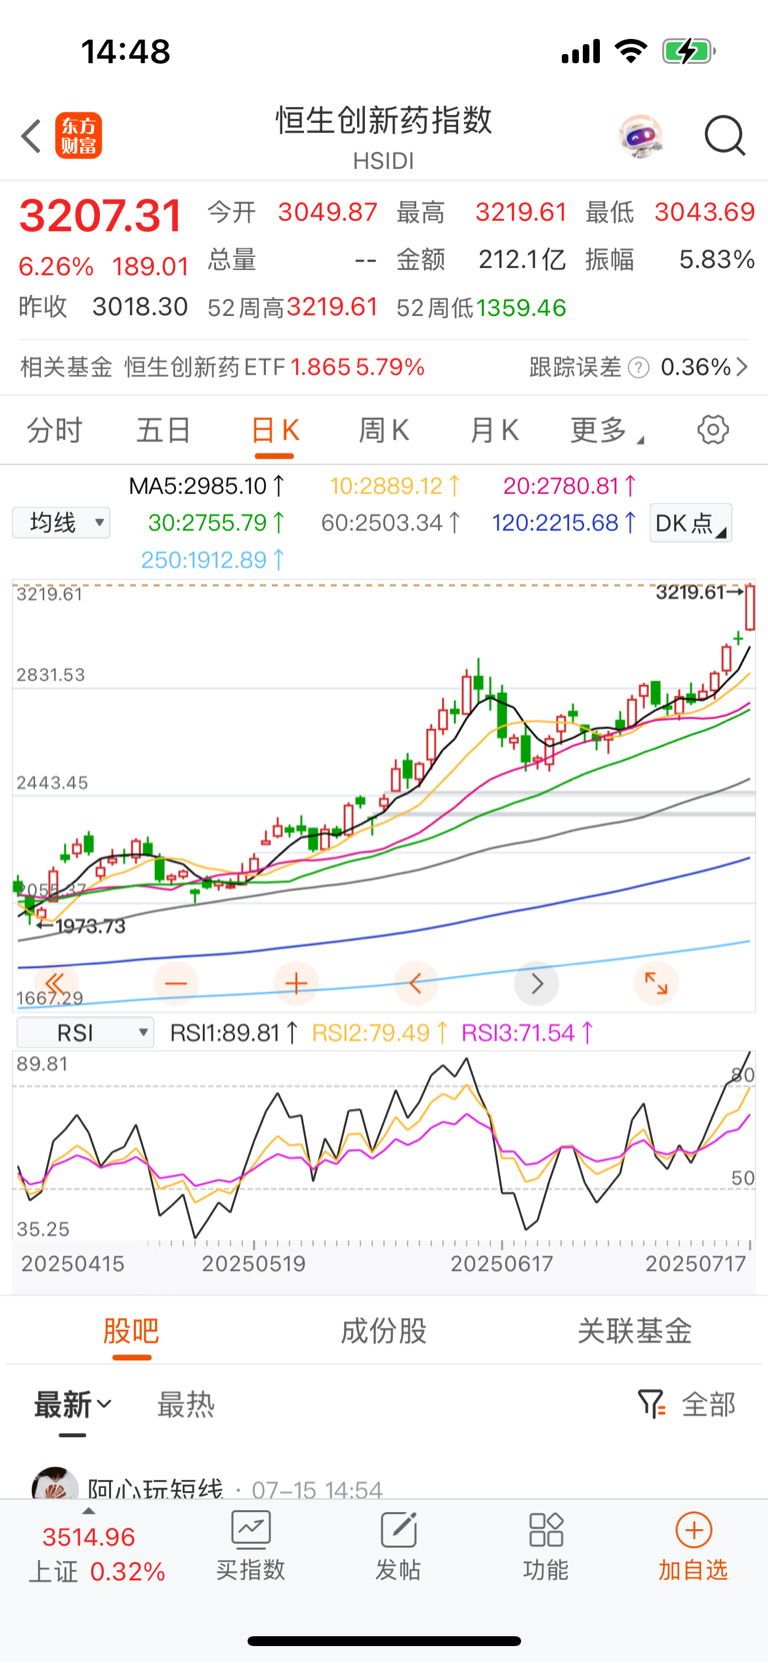Tap the 阿心玩短线 user avatar
Screen dimensions: 768x1663
coord(55,1483)
